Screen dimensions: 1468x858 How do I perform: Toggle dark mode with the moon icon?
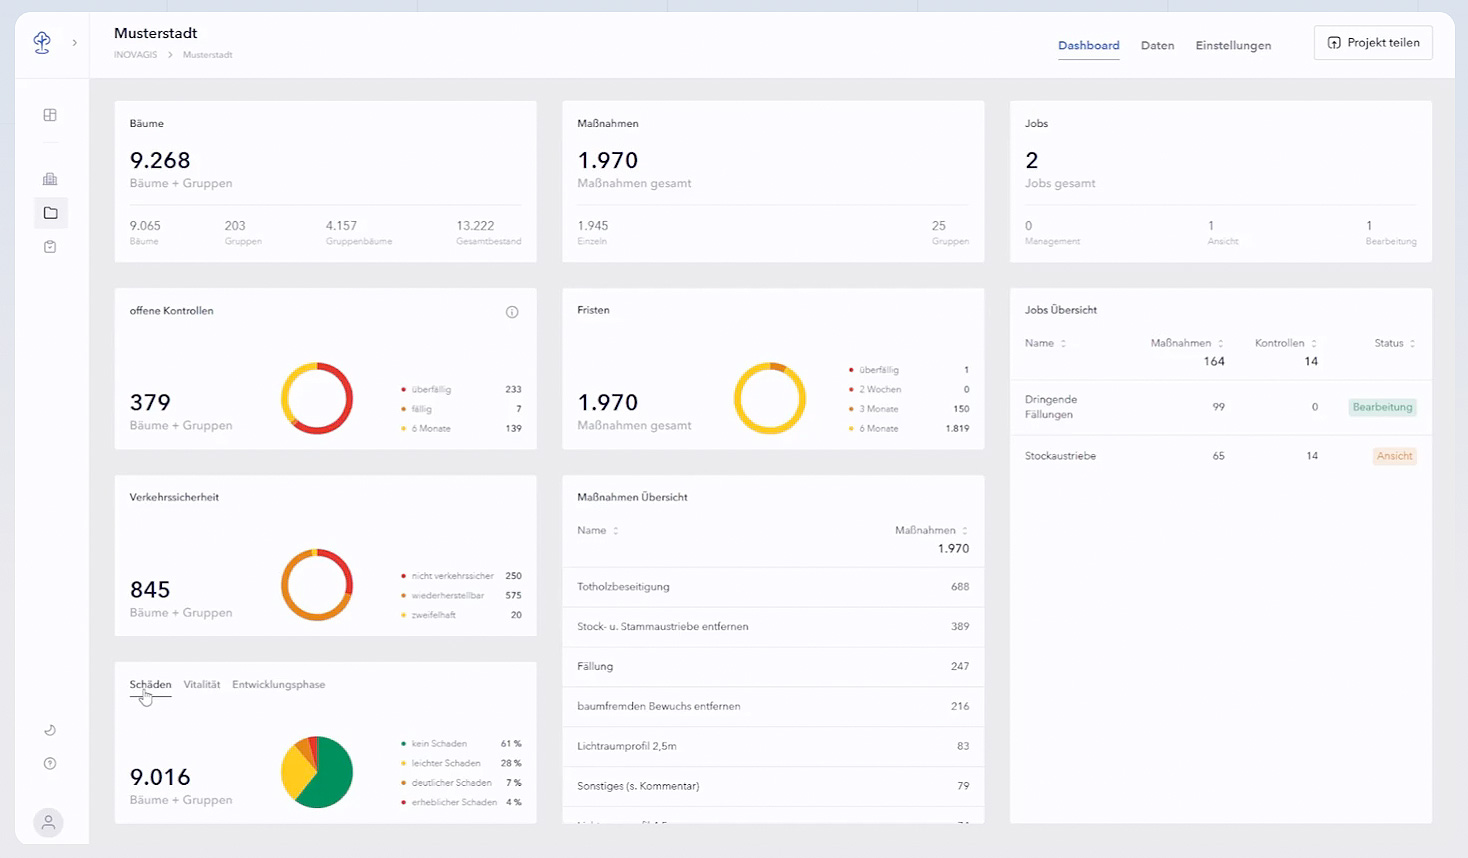pyautogui.click(x=50, y=730)
